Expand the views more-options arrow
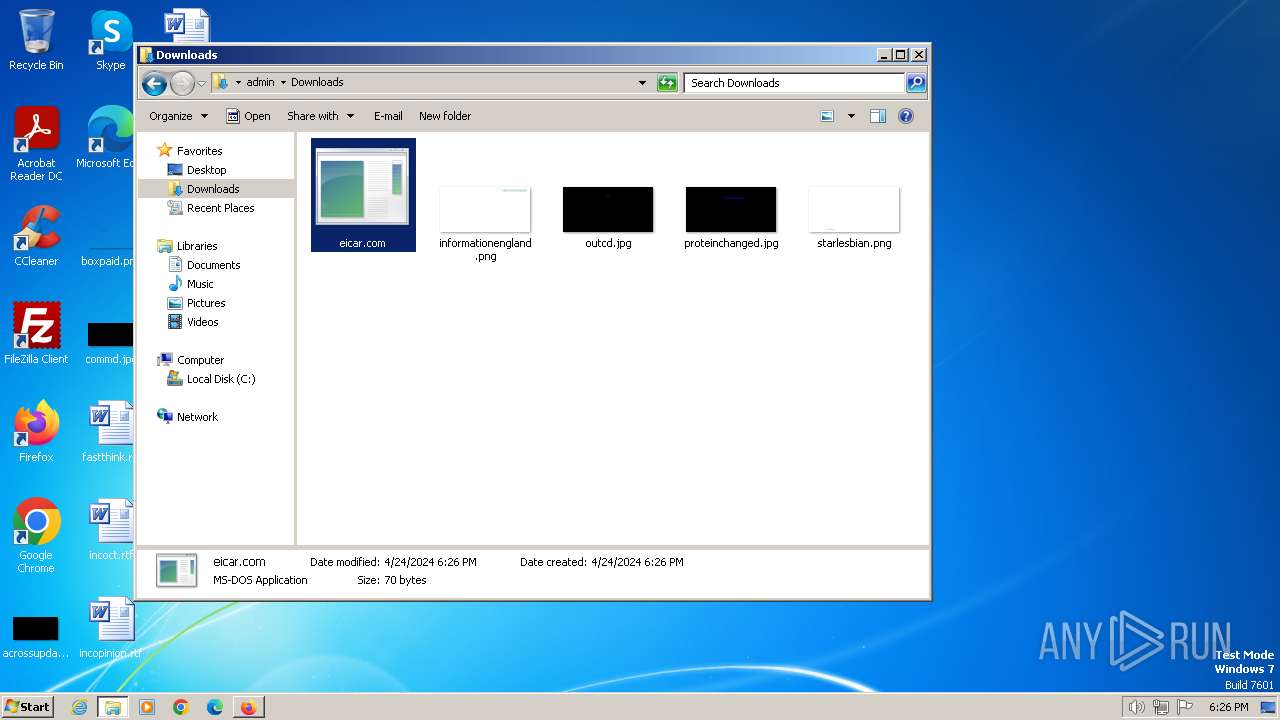The height and width of the screenshot is (720, 1280). click(x=851, y=116)
